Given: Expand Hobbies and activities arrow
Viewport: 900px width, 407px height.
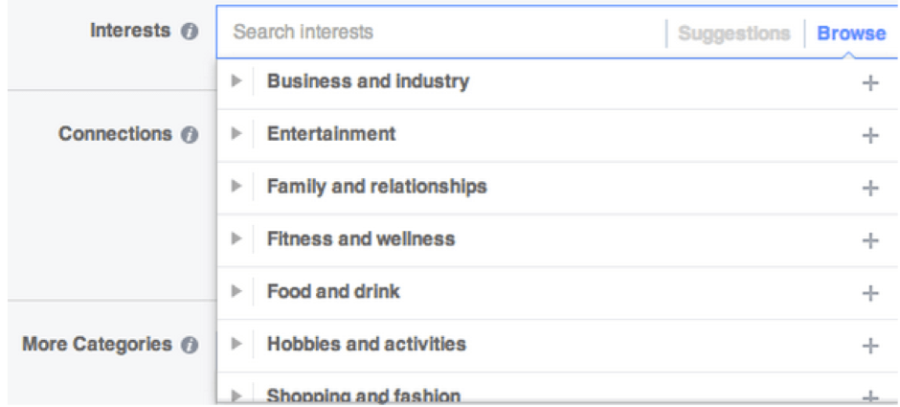Looking at the screenshot, I should (x=237, y=345).
